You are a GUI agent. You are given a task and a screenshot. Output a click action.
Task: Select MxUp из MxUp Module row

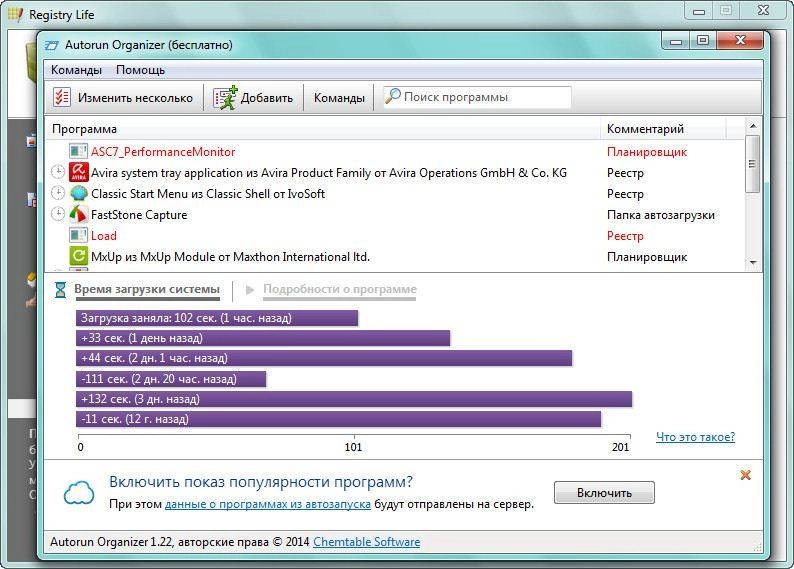pos(395,257)
